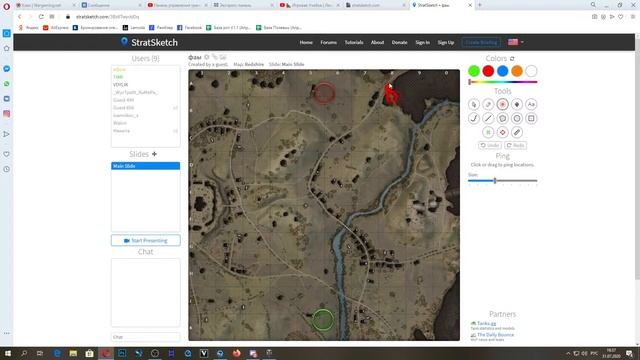Click the AliExpress bookmark
640x360 pixels.
[56, 28]
